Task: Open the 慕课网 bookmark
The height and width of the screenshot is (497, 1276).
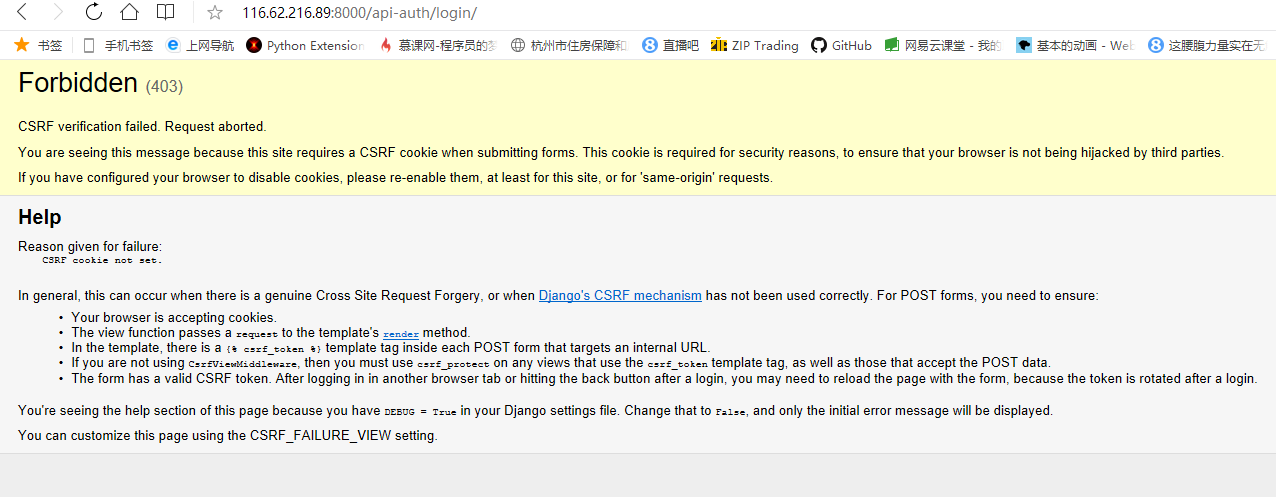Action: [x=438, y=45]
